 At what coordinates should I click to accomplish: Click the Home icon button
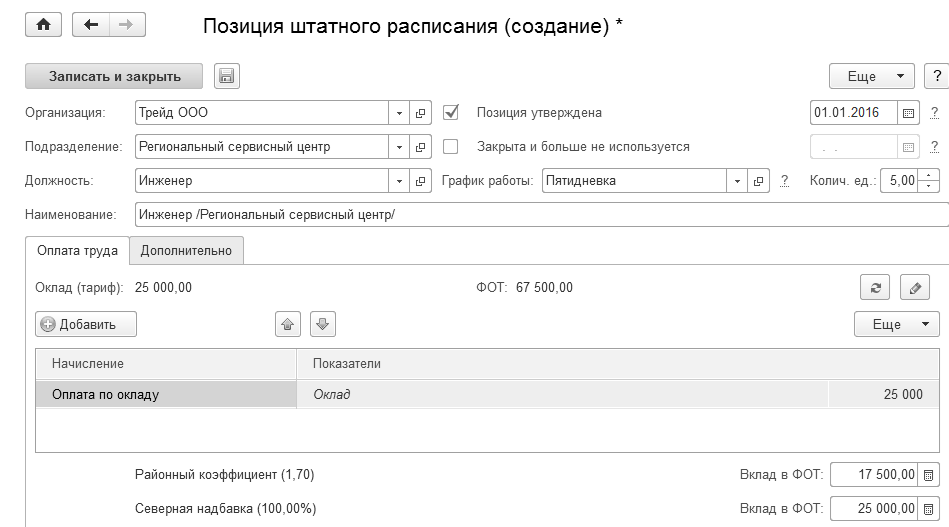point(43,25)
